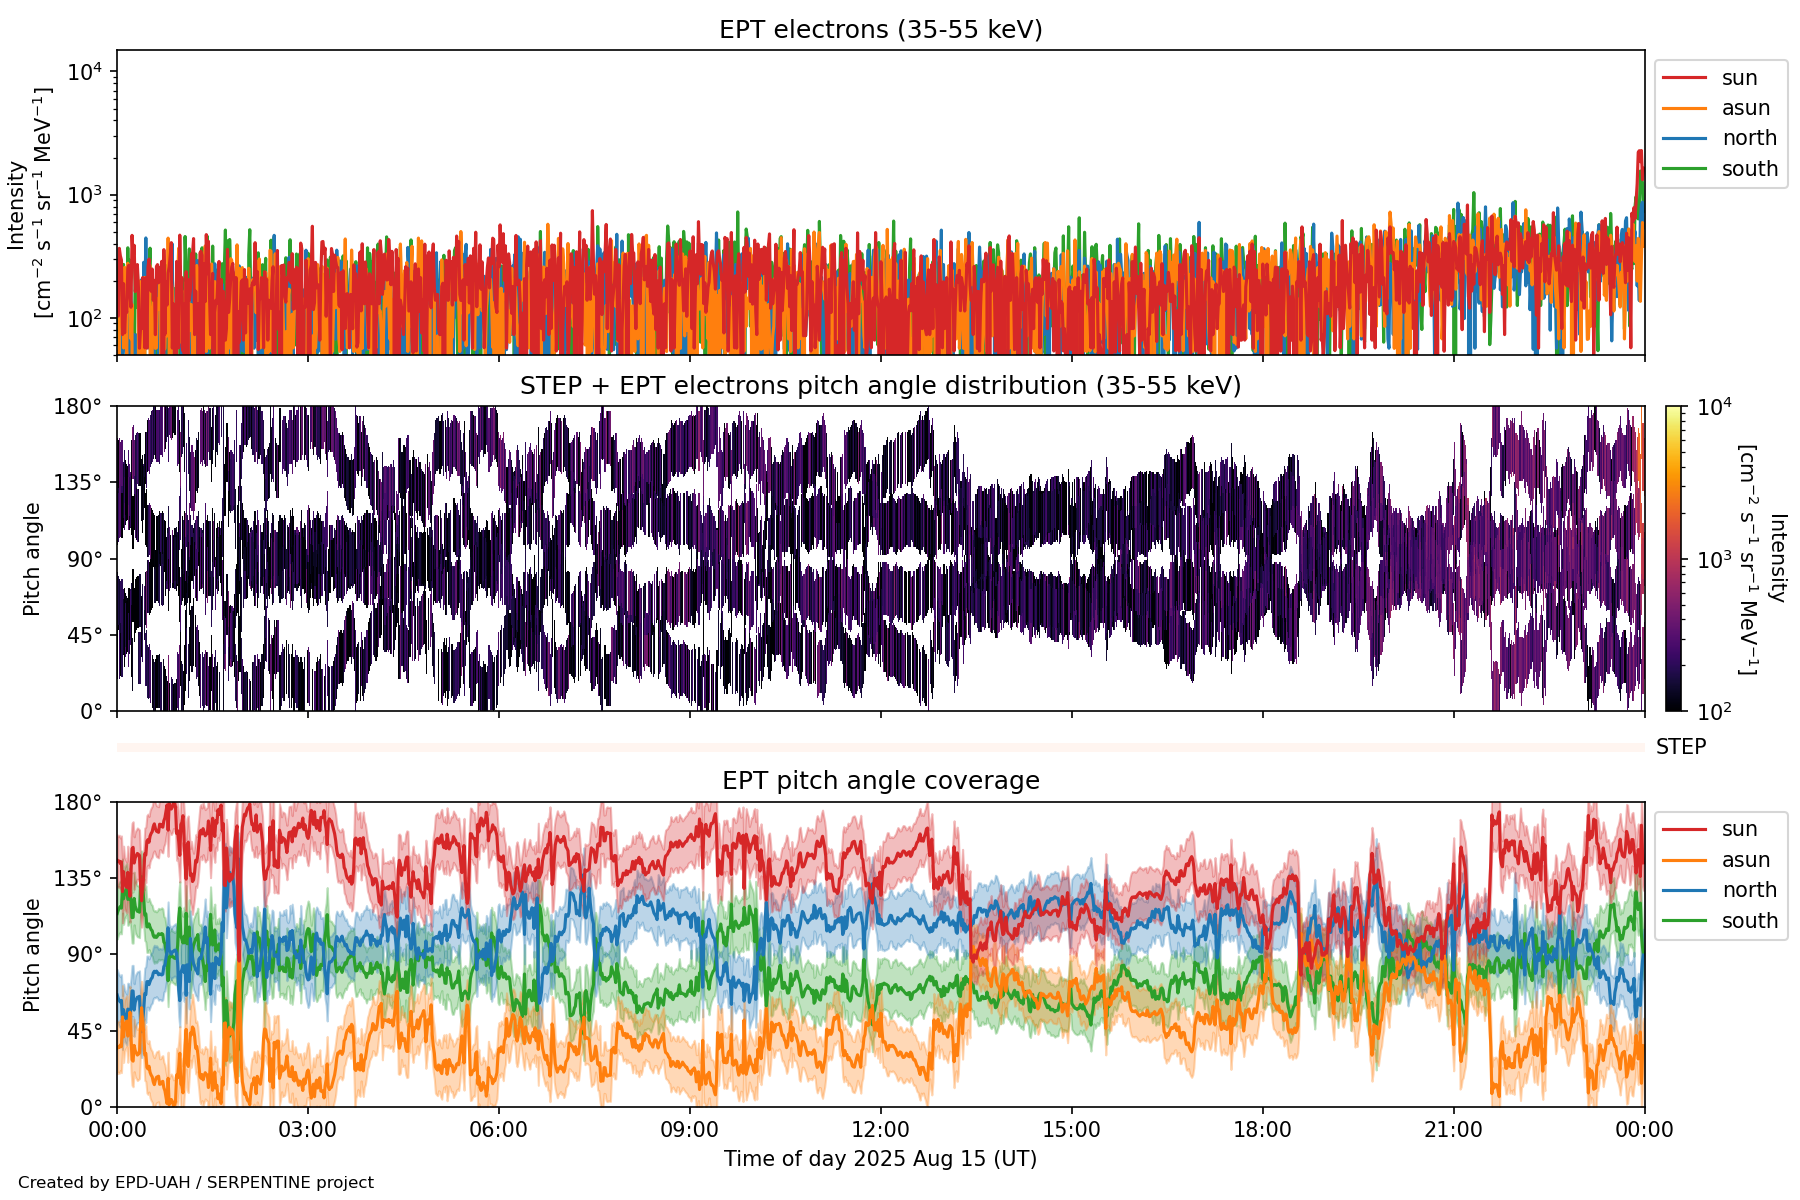Click the 12:00 tick label on time axis
This screenshot has height=1200, width=1800.
(880, 1131)
